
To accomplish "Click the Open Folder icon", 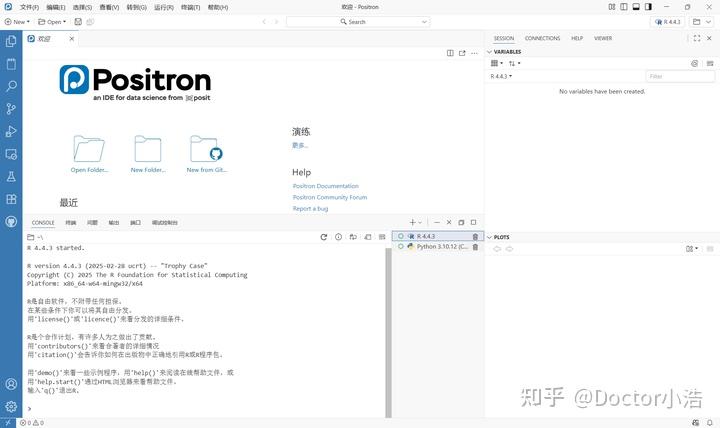I will 89,148.
